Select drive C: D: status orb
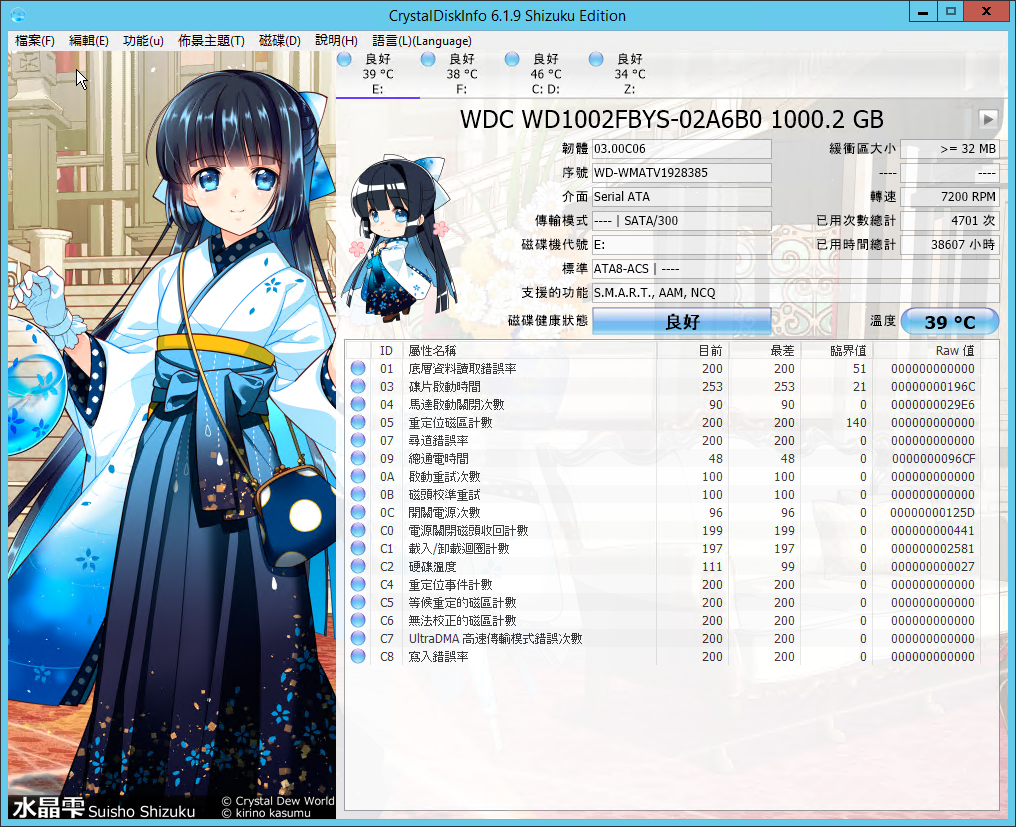Viewport: 1016px width, 827px height. pos(512,60)
